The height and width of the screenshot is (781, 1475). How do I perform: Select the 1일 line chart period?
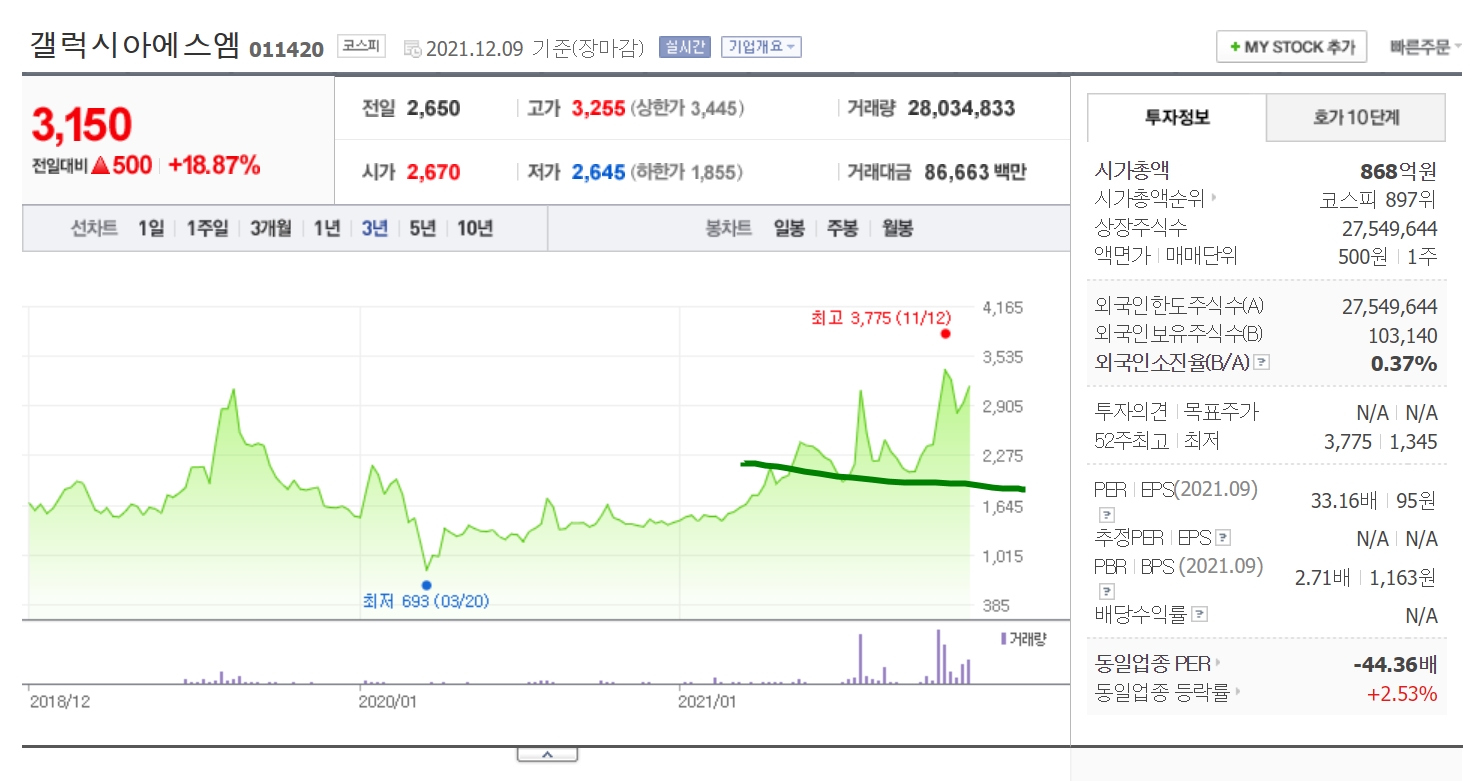pyautogui.click(x=151, y=228)
